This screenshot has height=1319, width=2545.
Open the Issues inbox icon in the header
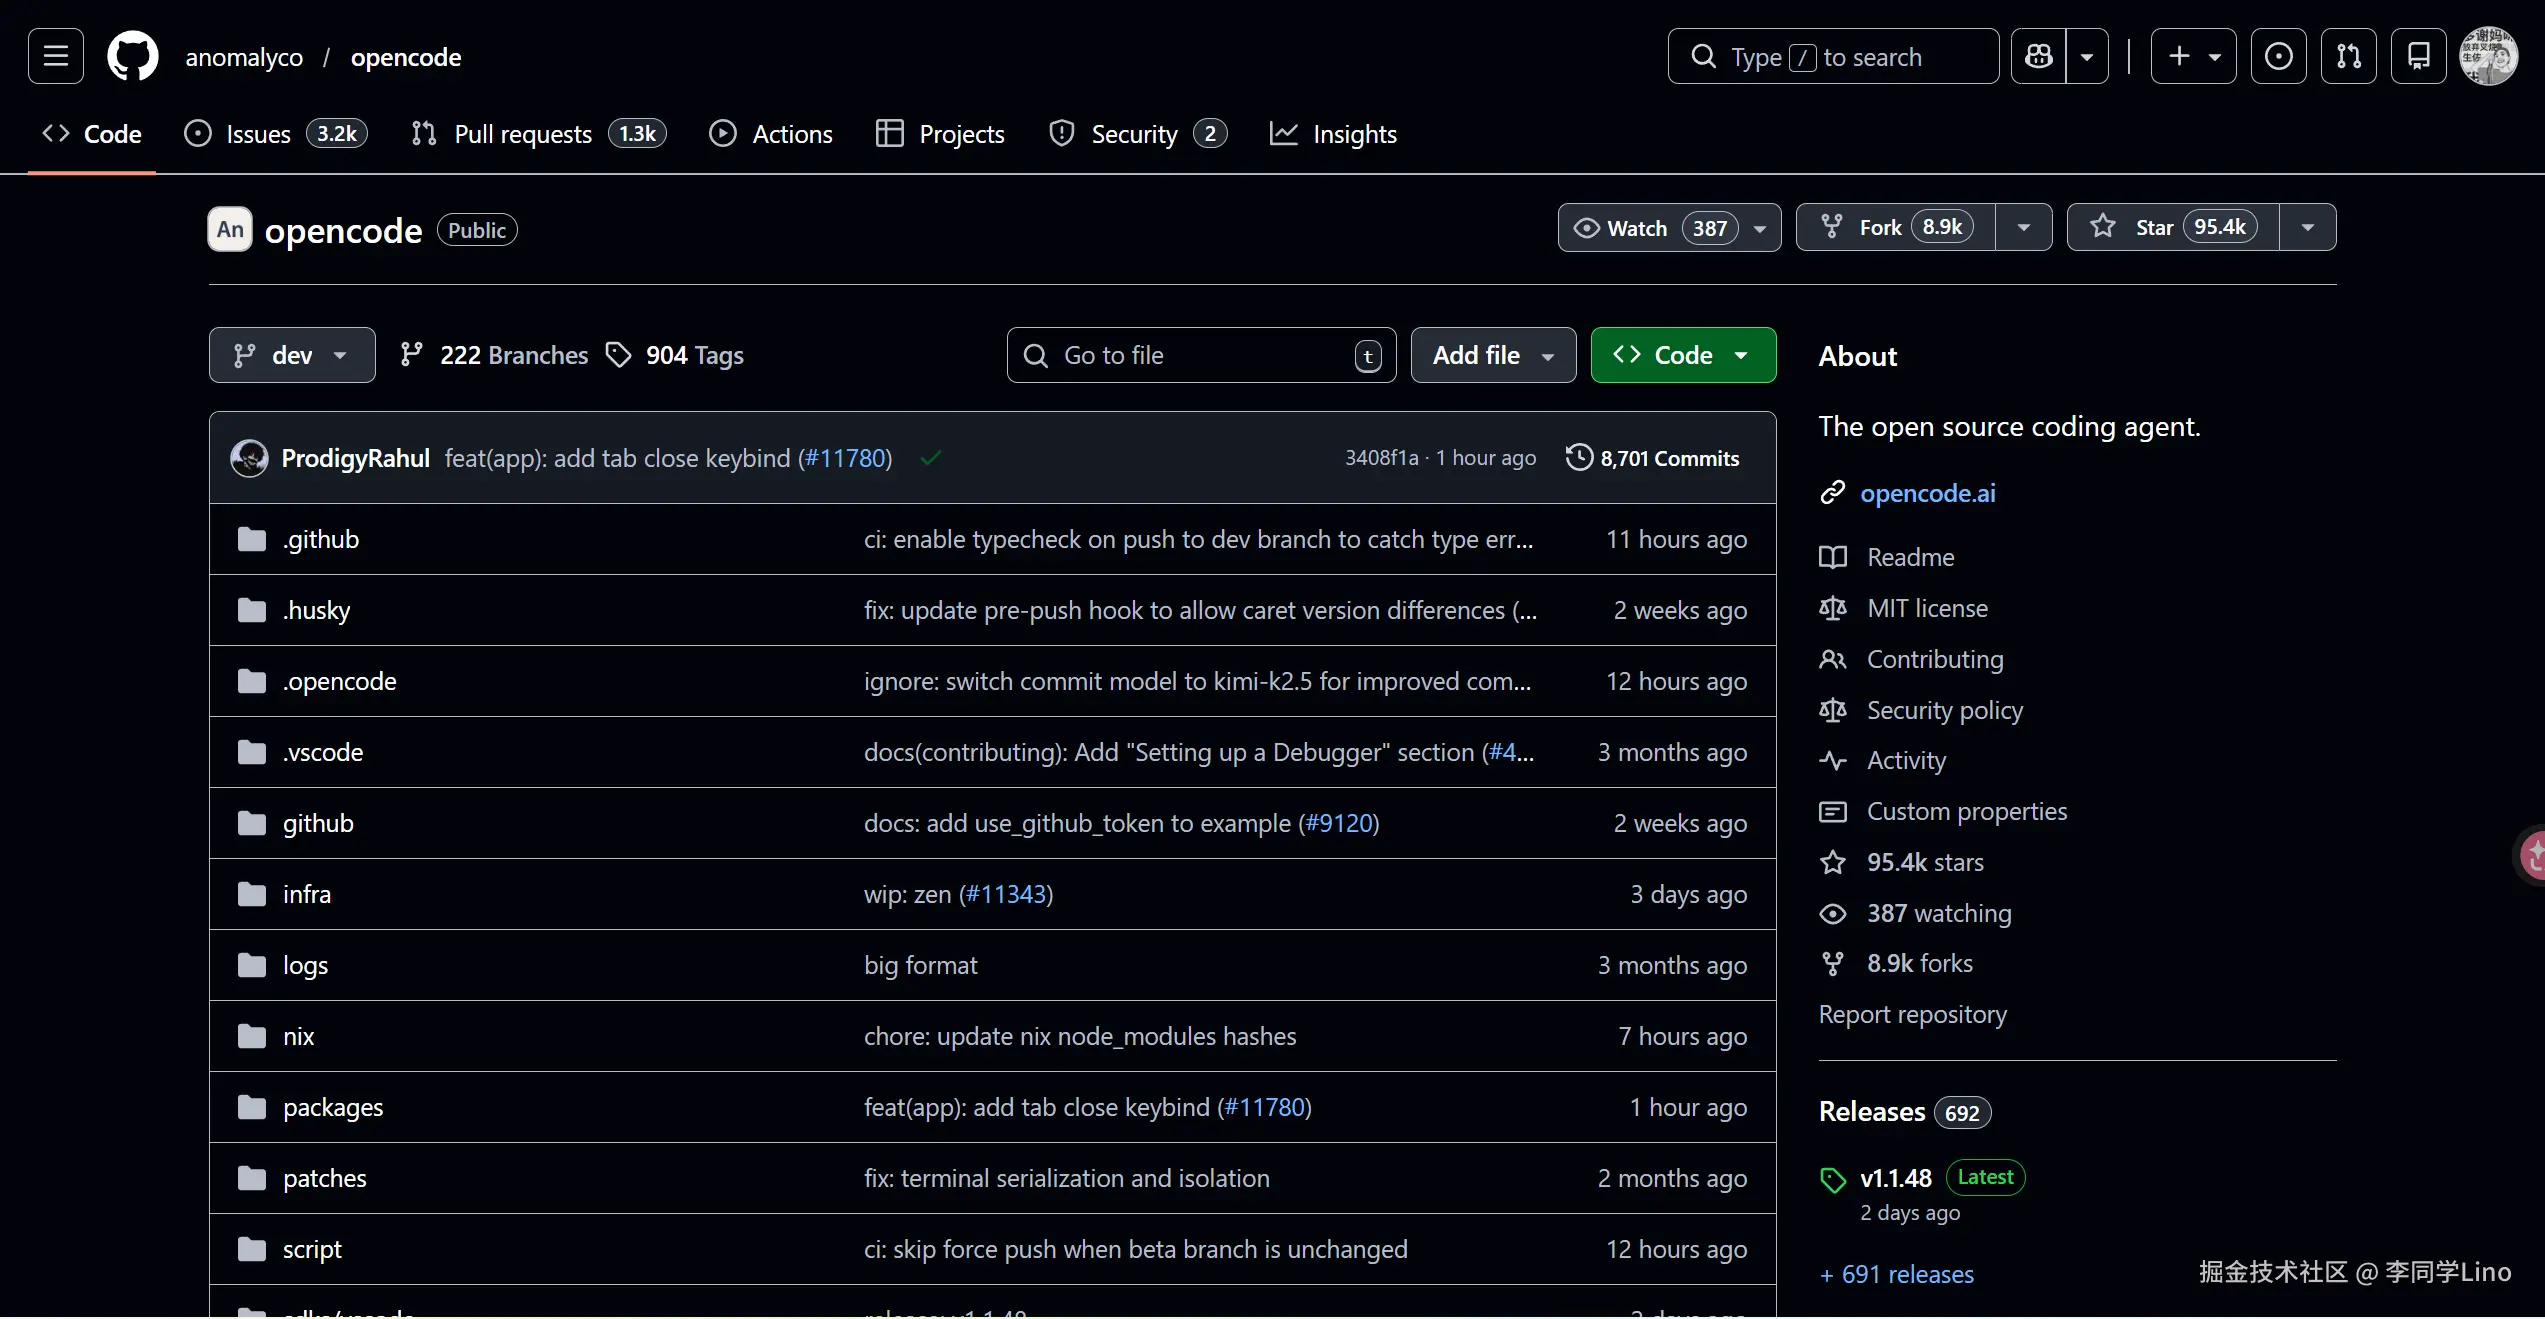coord(2278,56)
